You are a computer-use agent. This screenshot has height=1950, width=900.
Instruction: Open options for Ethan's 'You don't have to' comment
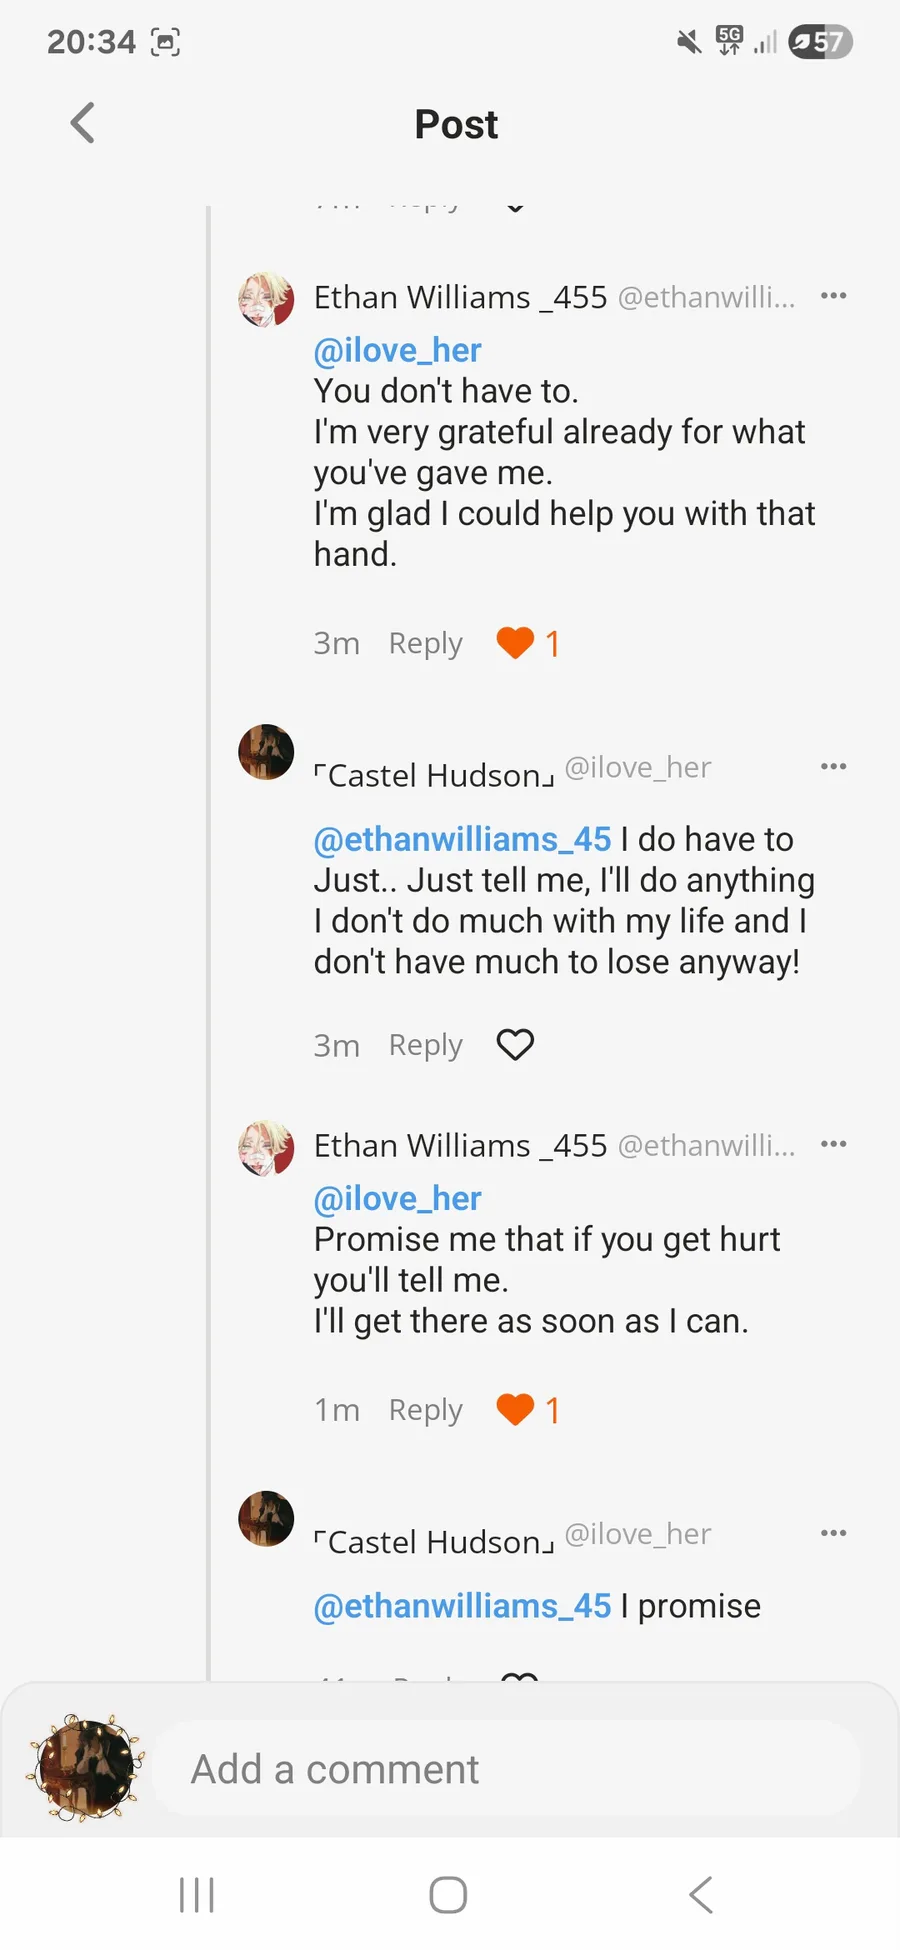[833, 296]
